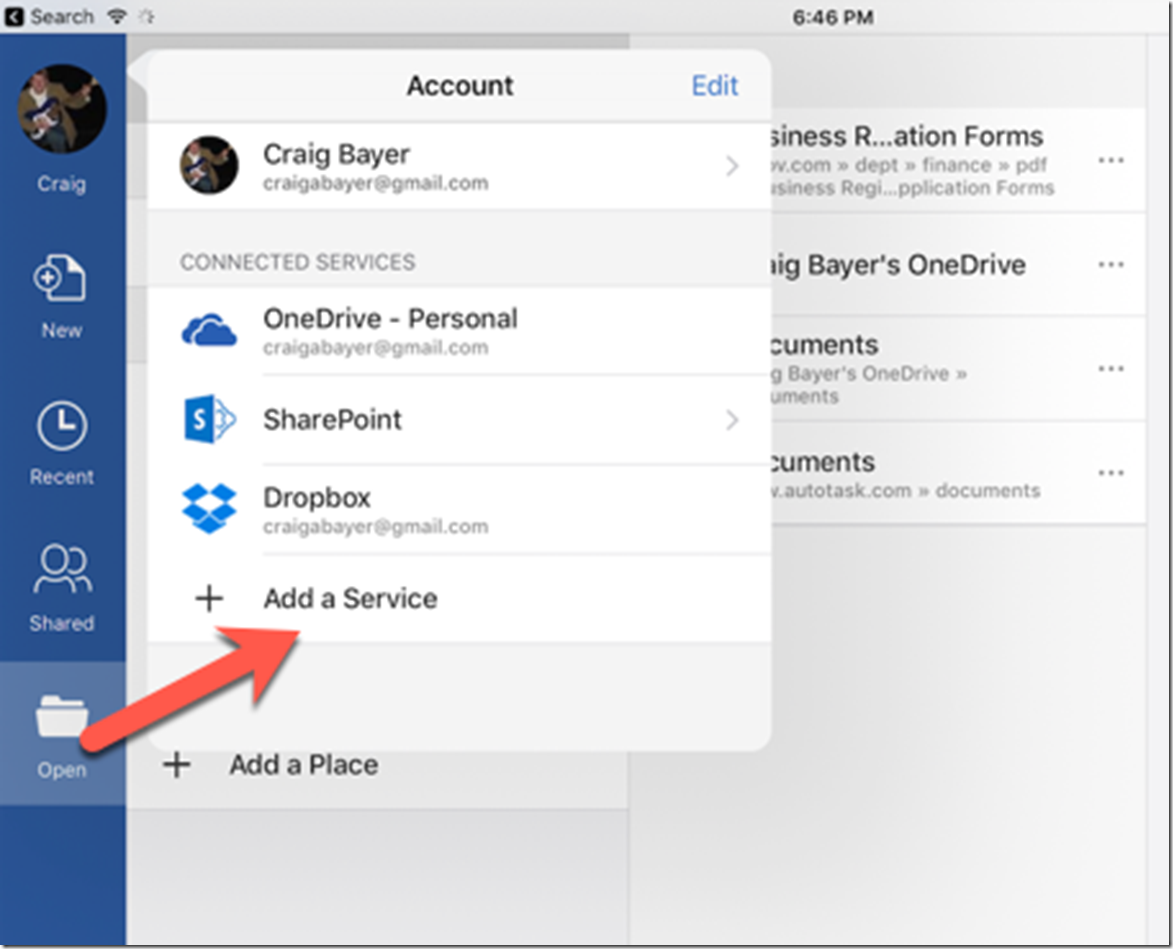The image size is (1173, 949).
Task: Tap the 6:46 PM clock
Action: [x=833, y=17]
